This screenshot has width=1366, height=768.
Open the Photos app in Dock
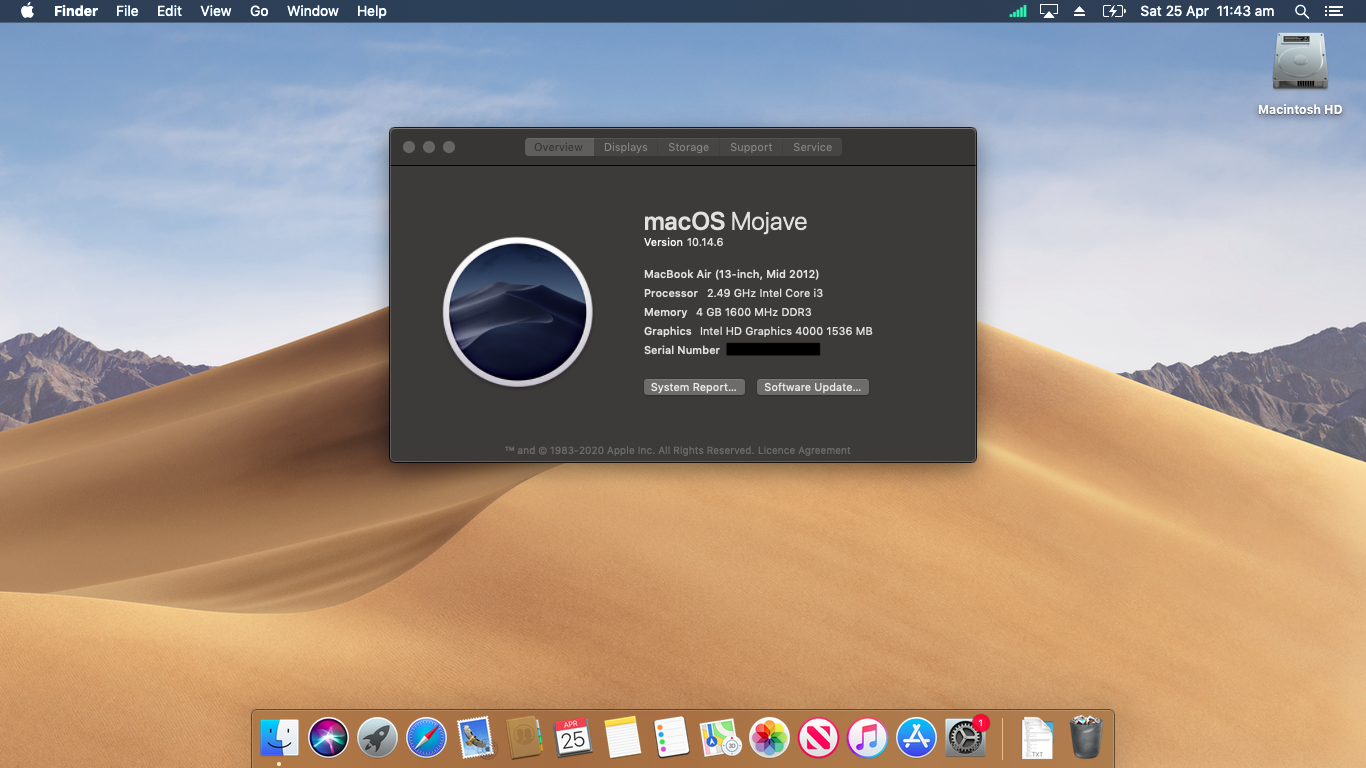[769, 738]
